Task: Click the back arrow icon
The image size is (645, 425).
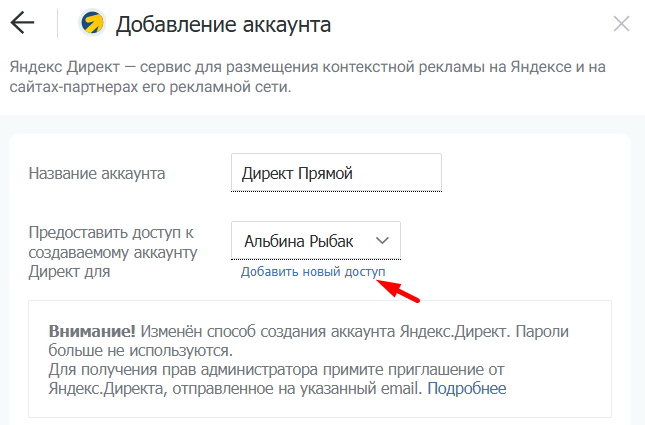Action: 21,23
